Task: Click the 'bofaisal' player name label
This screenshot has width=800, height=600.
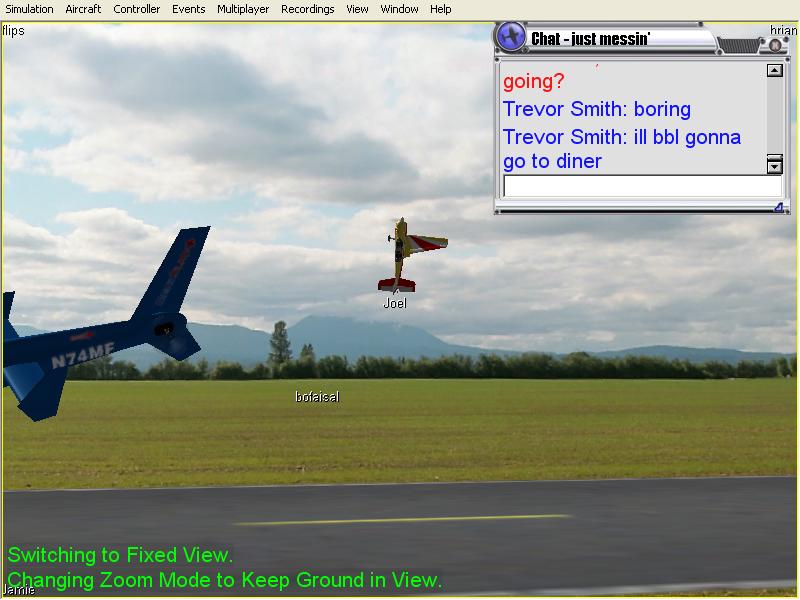Action: click(317, 397)
